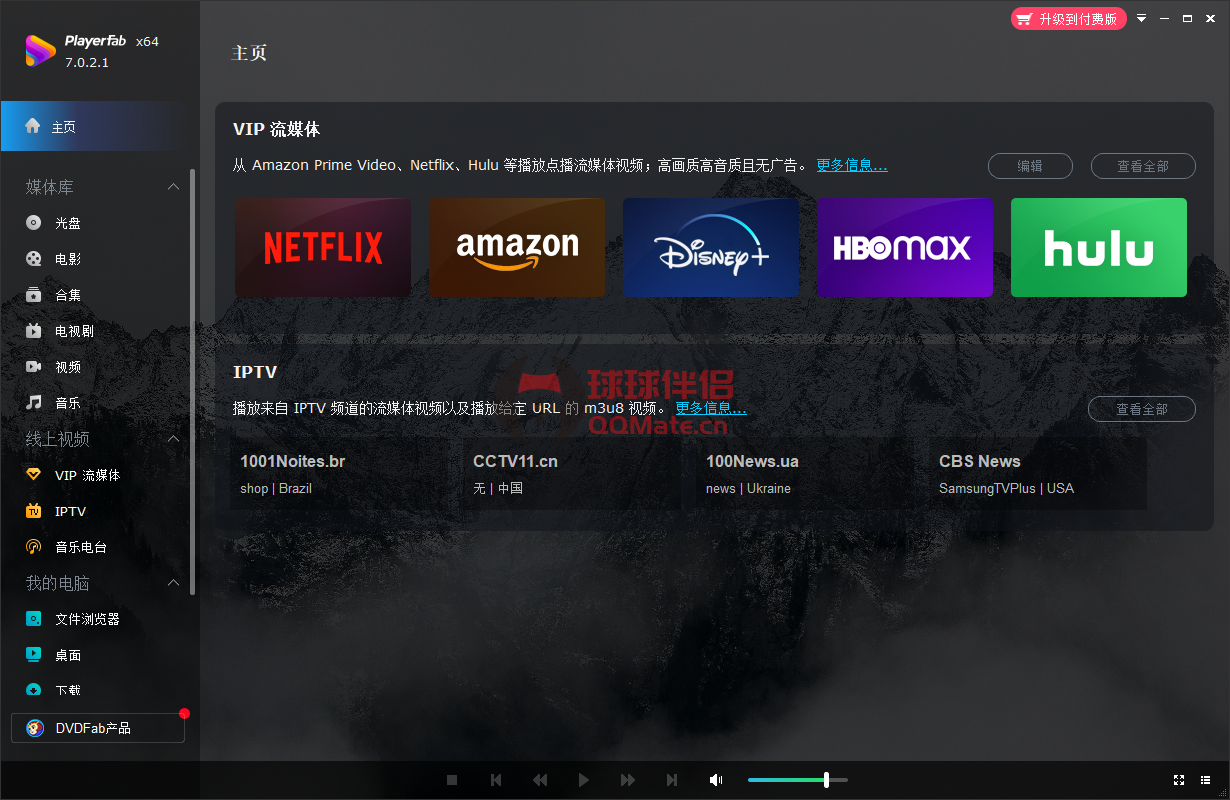Adjust the volume slider
1230x800 pixels.
tap(828, 779)
